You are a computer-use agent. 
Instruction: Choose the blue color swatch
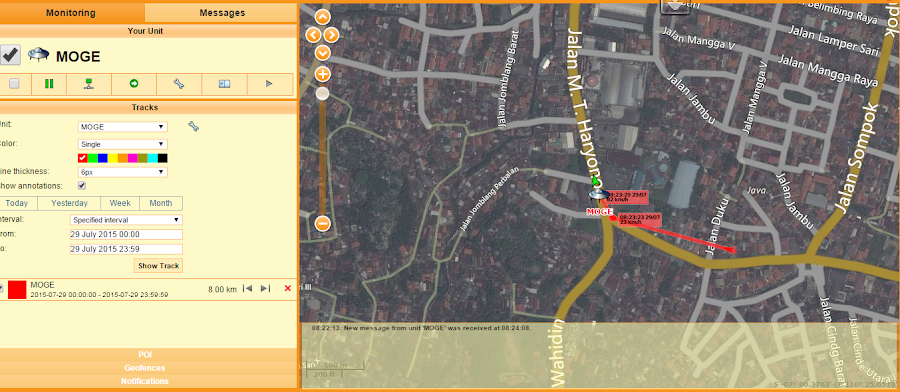[103, 158]
